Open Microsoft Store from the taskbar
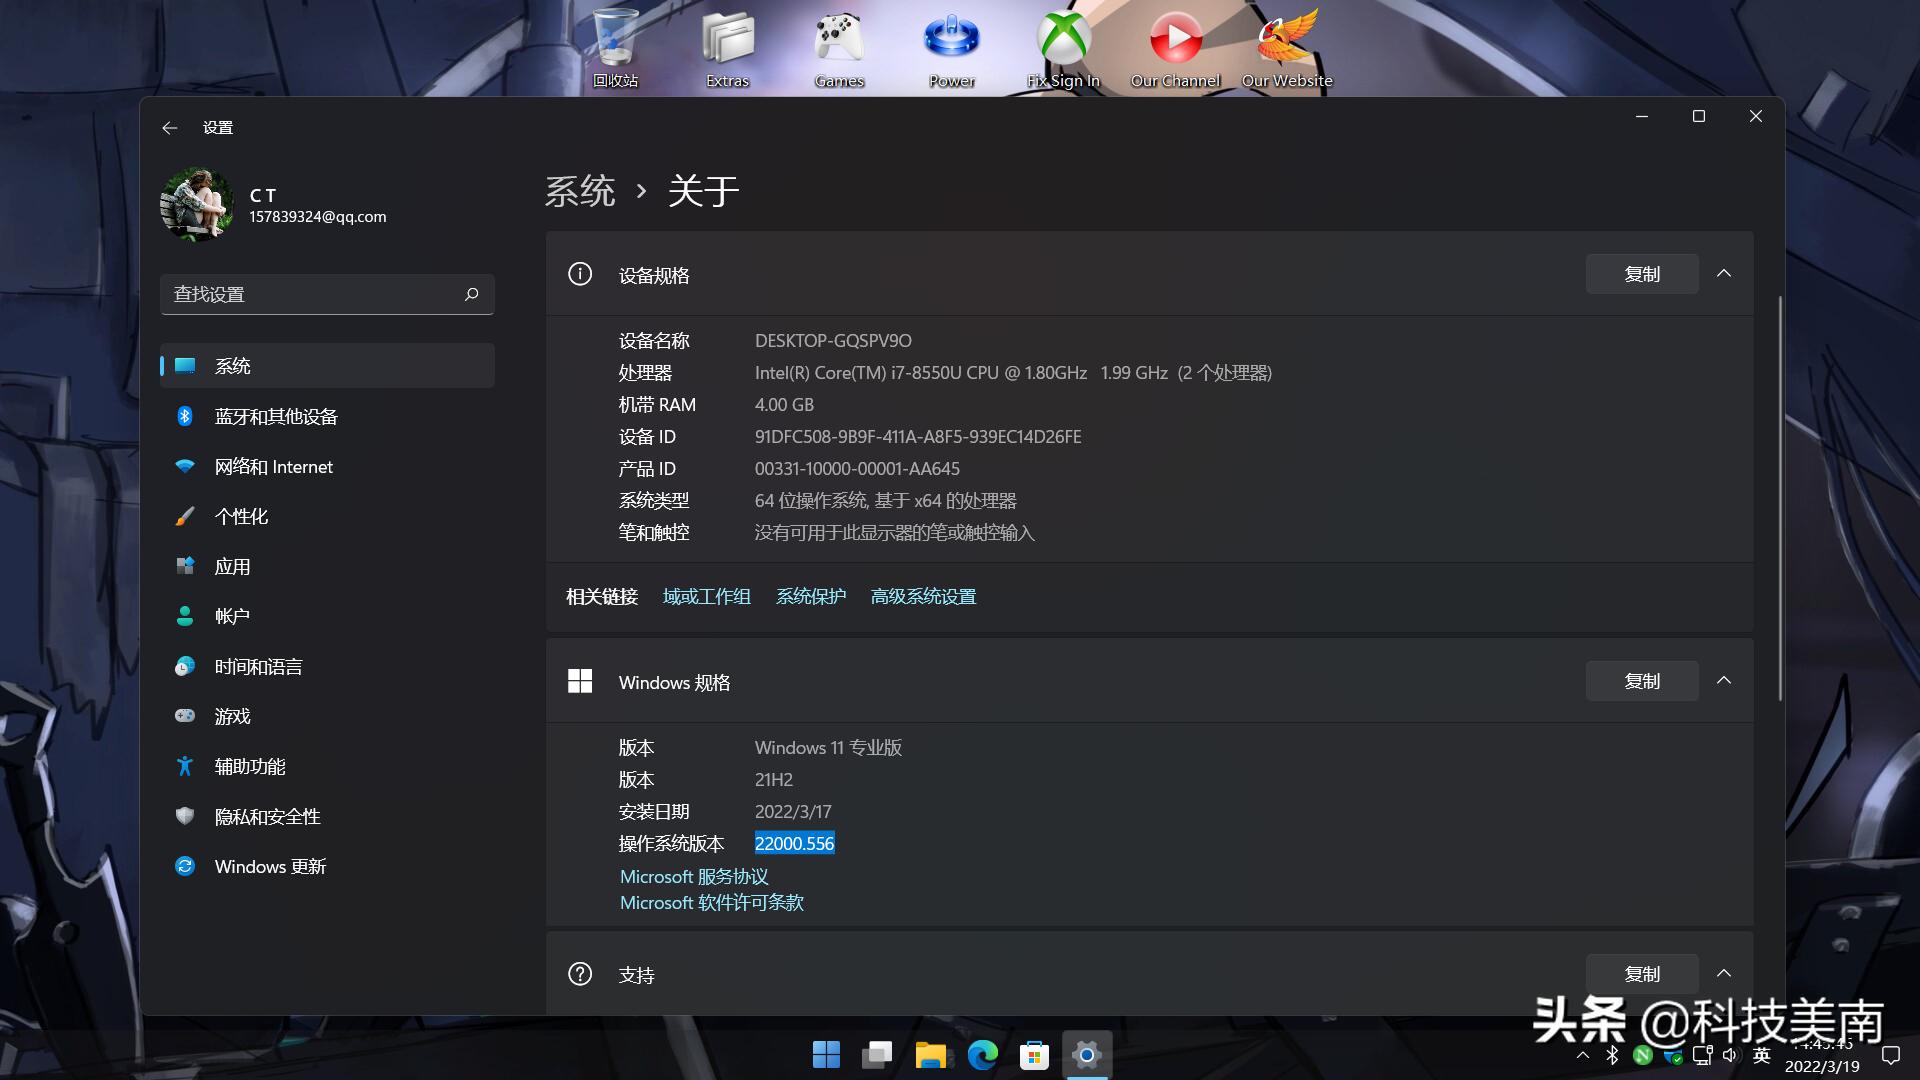 coord(1034,1054)
